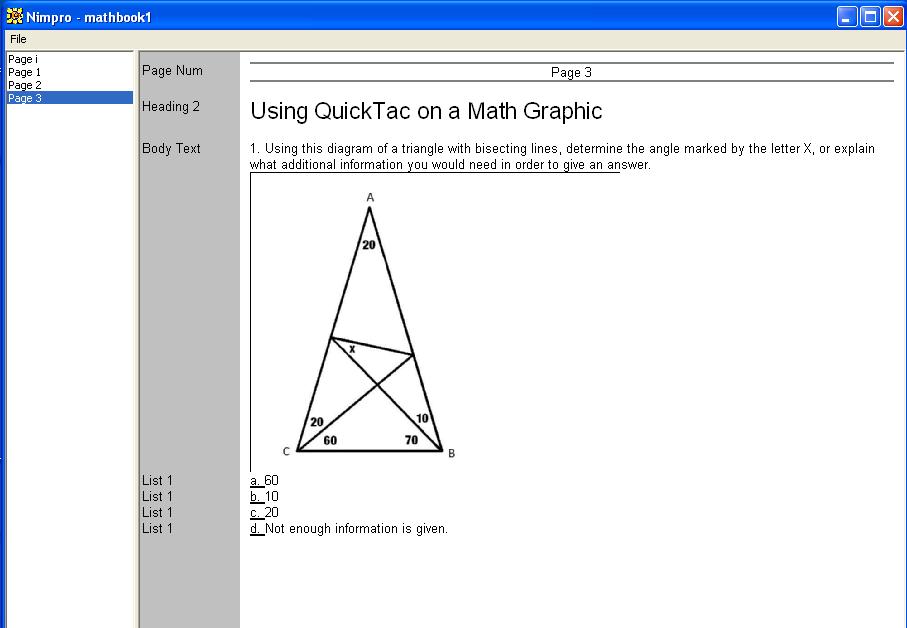Click the X angle mark in the diagram
The image size is (907, 628).
352,349
